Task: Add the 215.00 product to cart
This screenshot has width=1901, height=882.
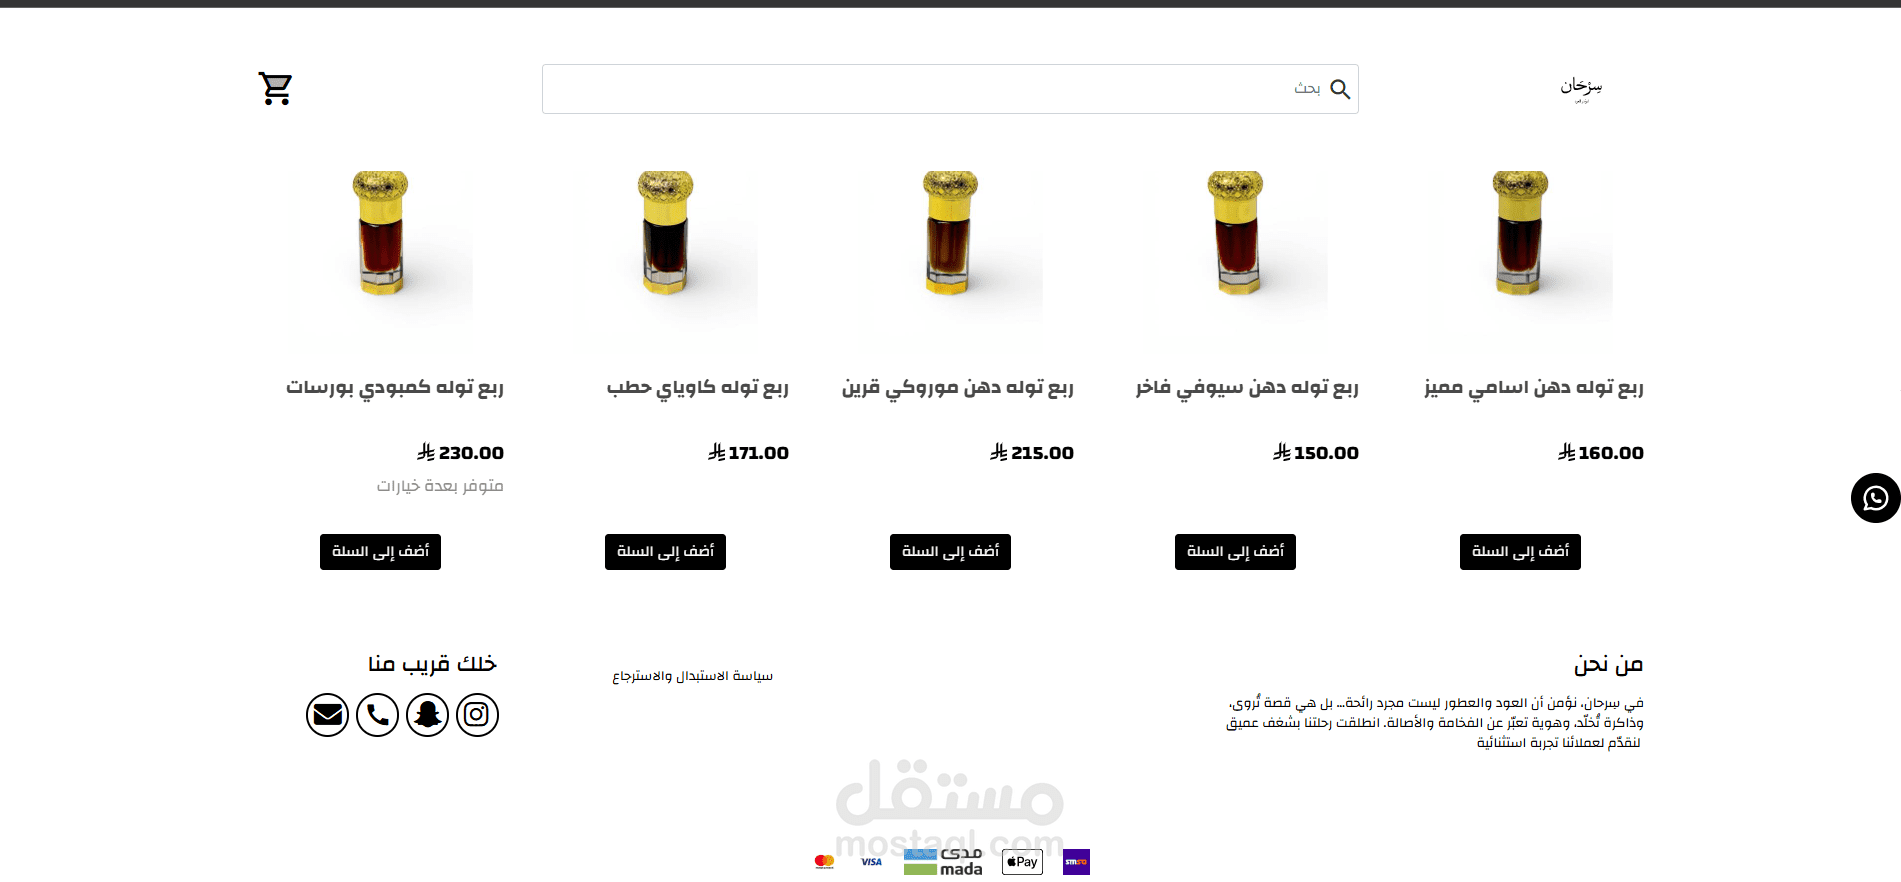Action: click(x=950, y=552)
